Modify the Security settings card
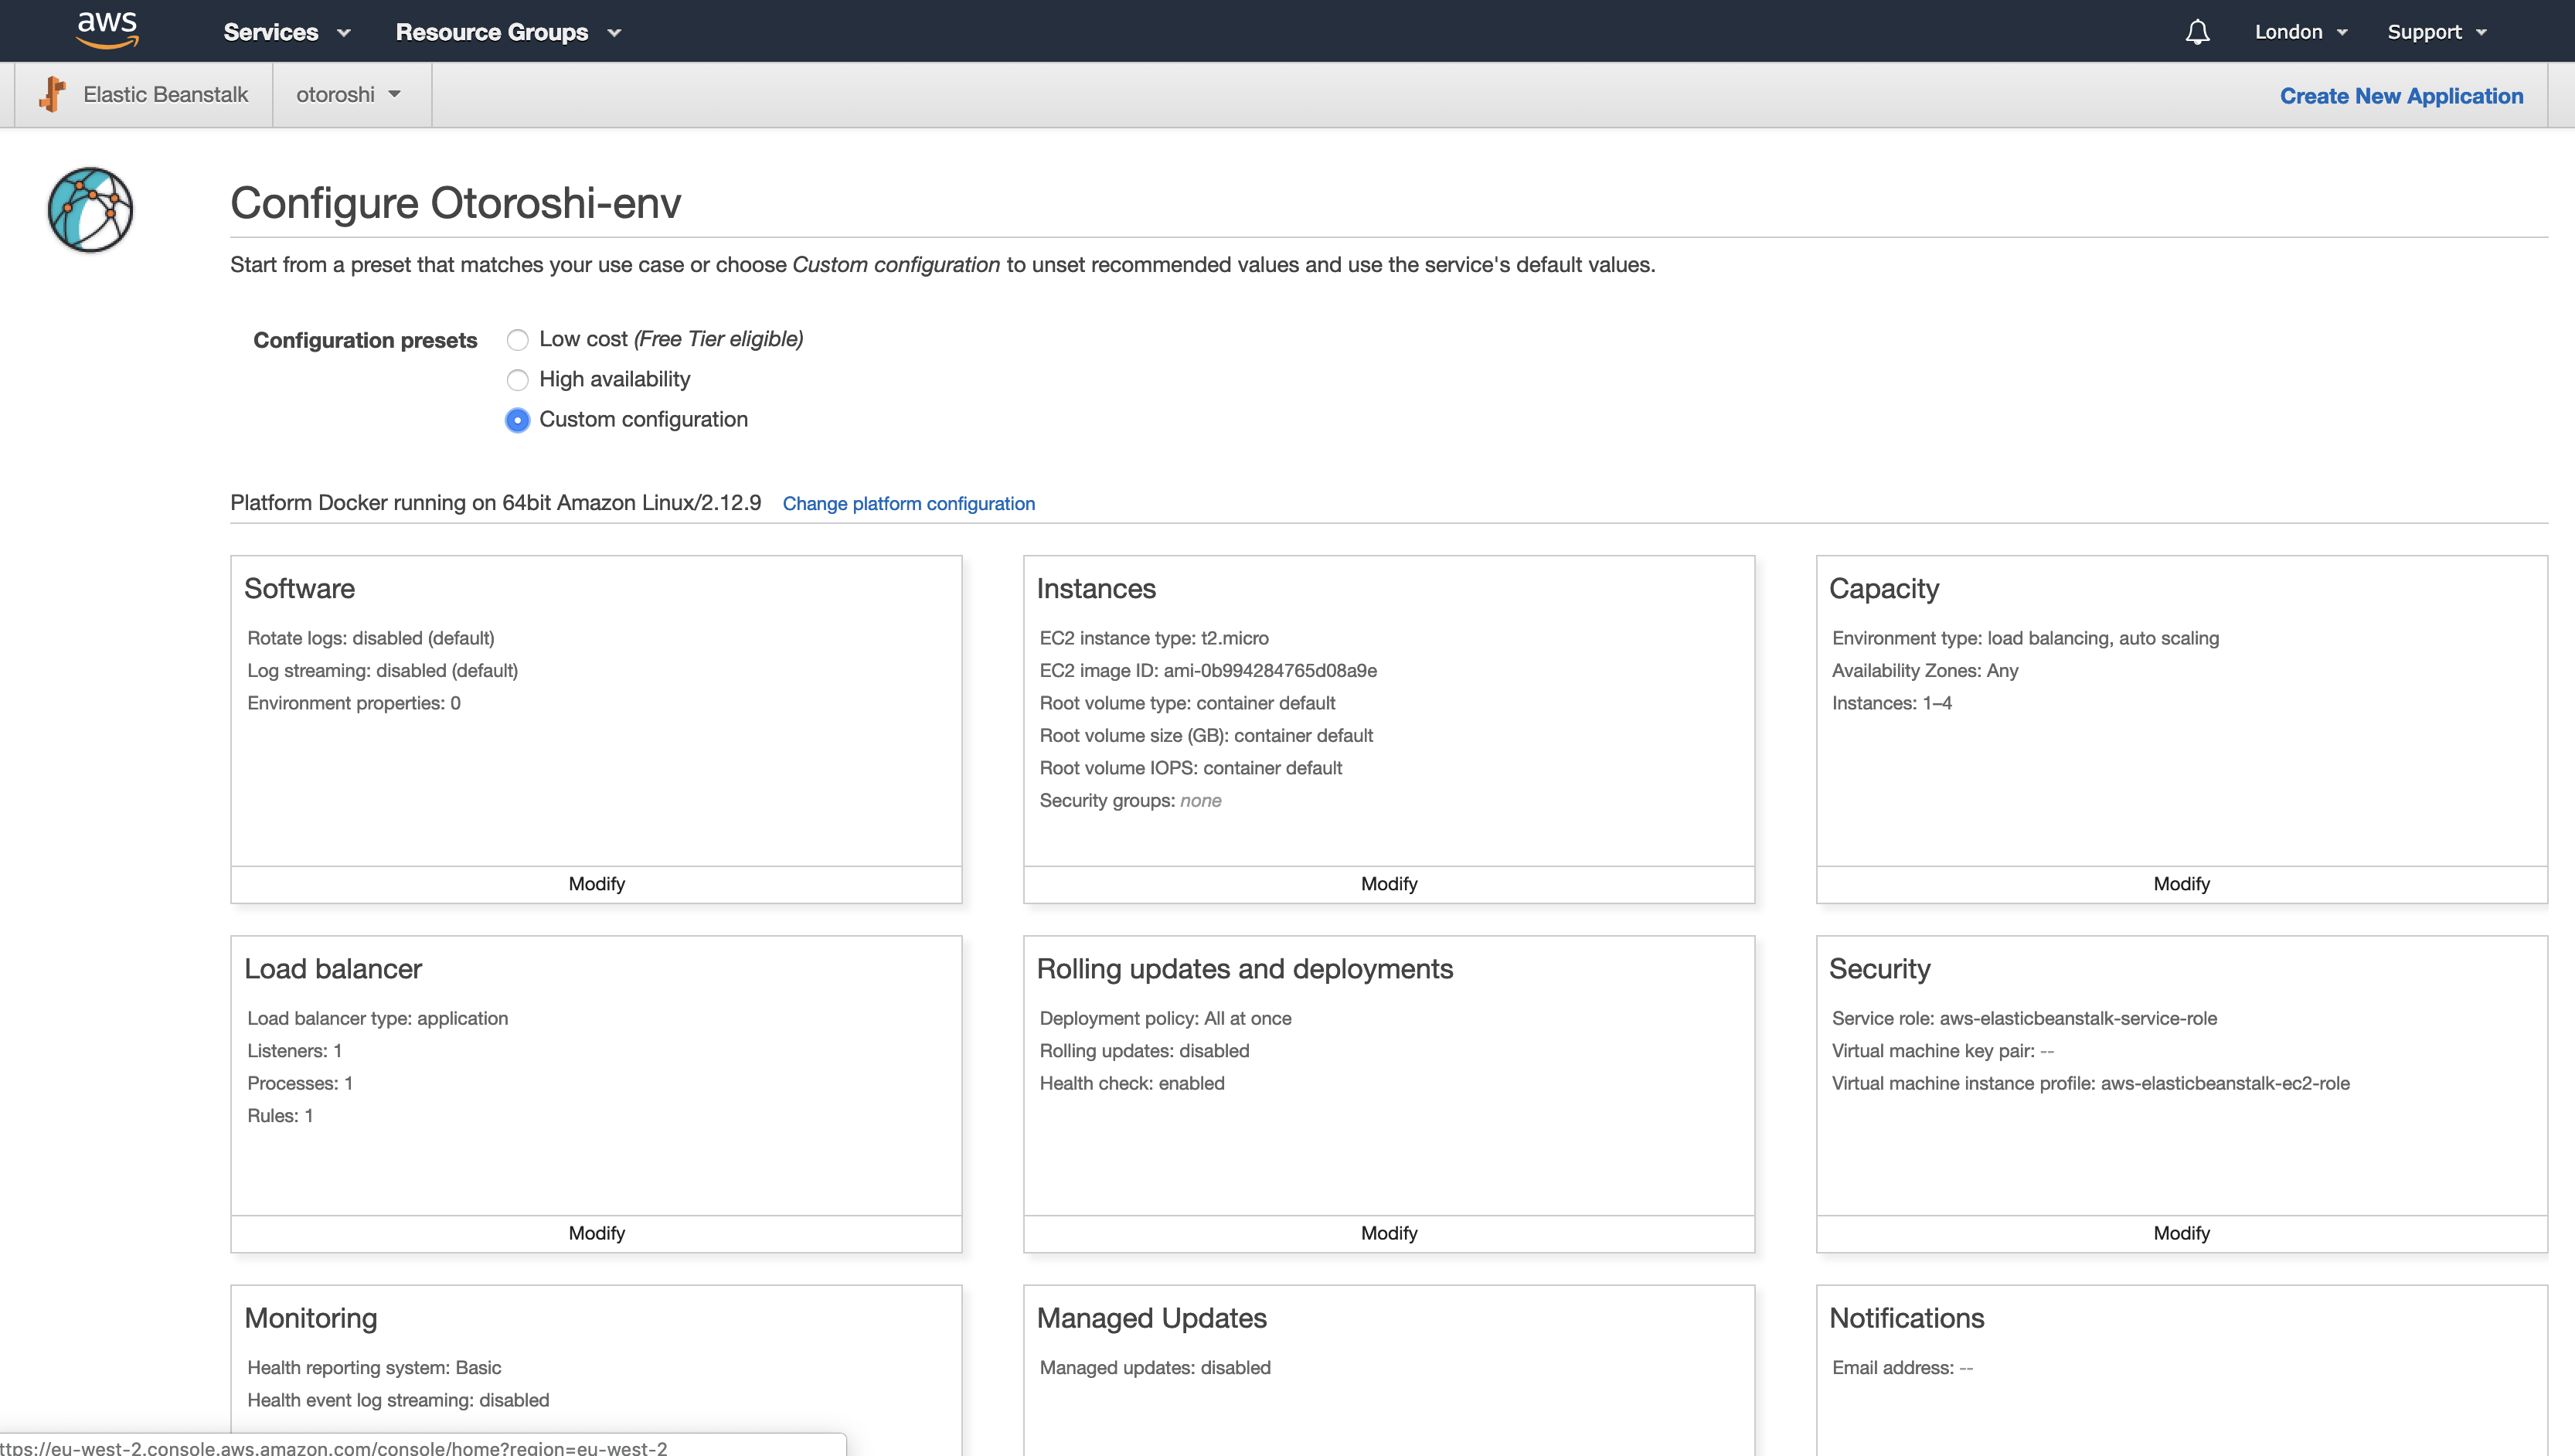This screenshot has width=2575, height=1456. pyautogui.click(x=2181, y=1233)
